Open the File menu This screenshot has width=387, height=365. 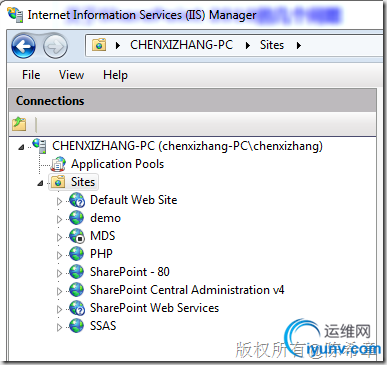31,75
